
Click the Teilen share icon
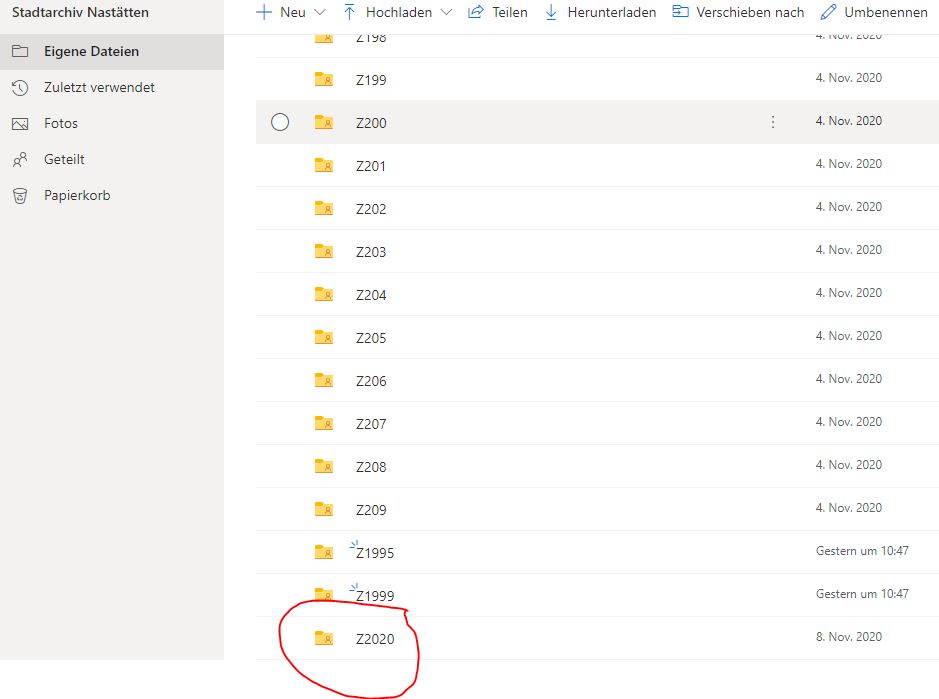point(476,12)
